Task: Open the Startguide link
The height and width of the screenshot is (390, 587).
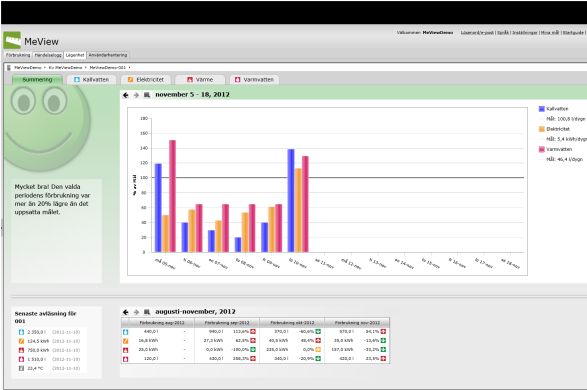Action: tap(573, 33)
